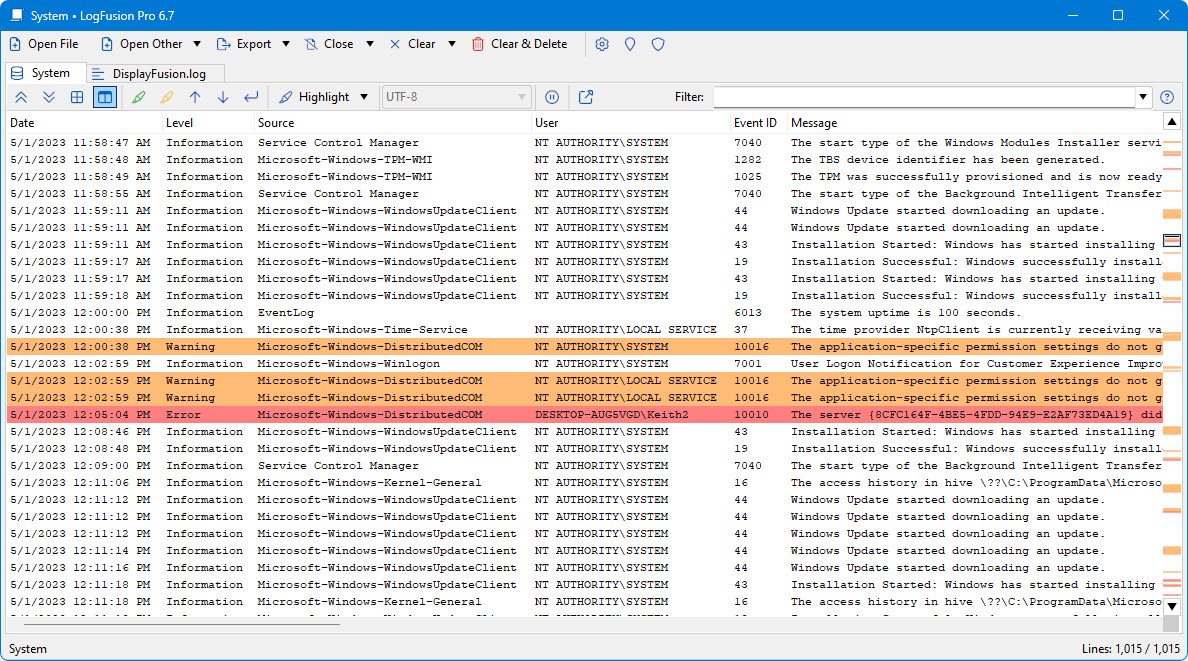Toggle the word wrap arrow button
The width and height of the screenshot is (1188, 661).
[251, 97]
